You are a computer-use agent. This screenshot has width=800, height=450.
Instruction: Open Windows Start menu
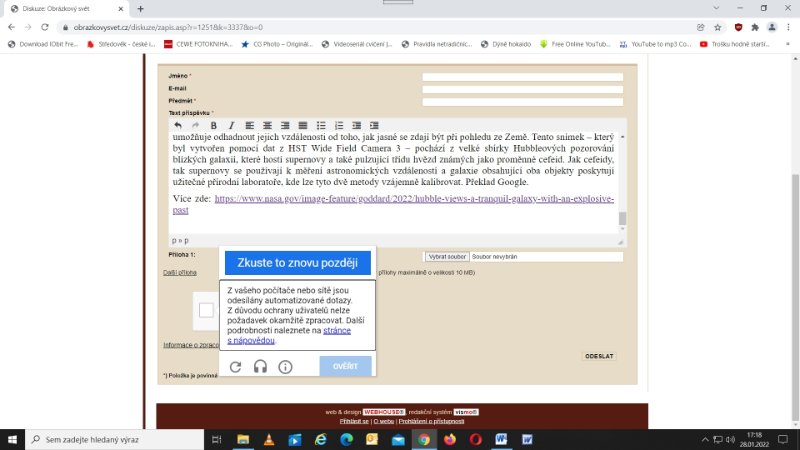coord(12,439)
